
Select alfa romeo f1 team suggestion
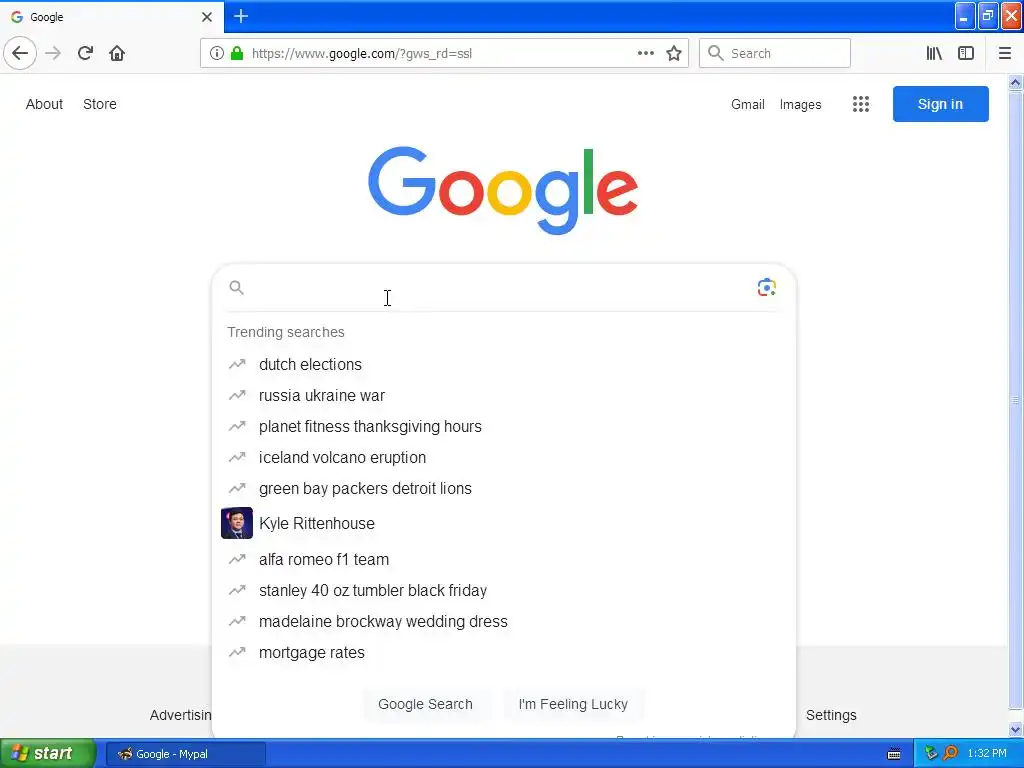click(504, 559)
